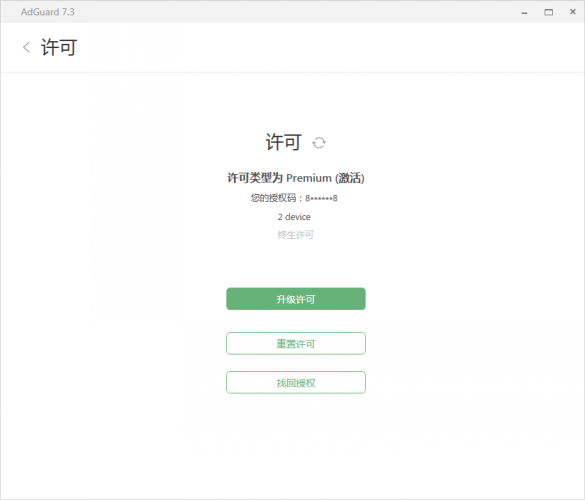Click the green 升级许可 button
The height and width of the screenshot is (500, 585).
(296, 299)
